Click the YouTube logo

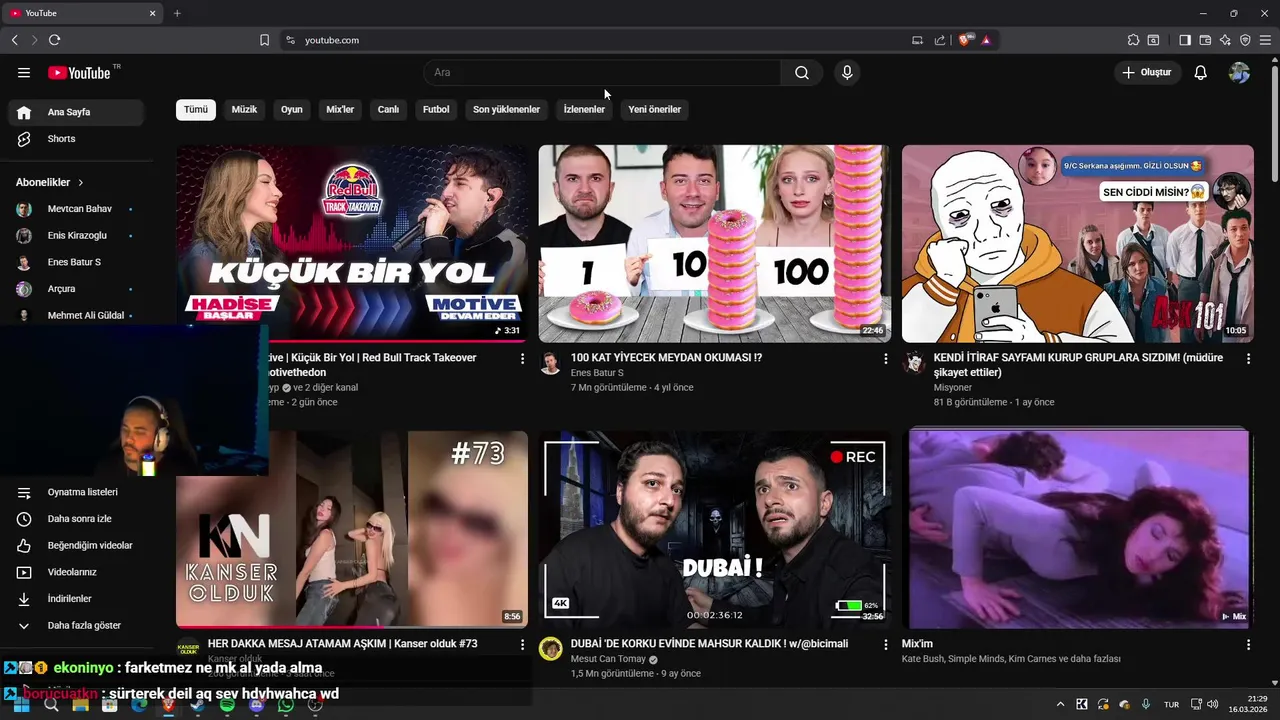[x=79, y=73]
